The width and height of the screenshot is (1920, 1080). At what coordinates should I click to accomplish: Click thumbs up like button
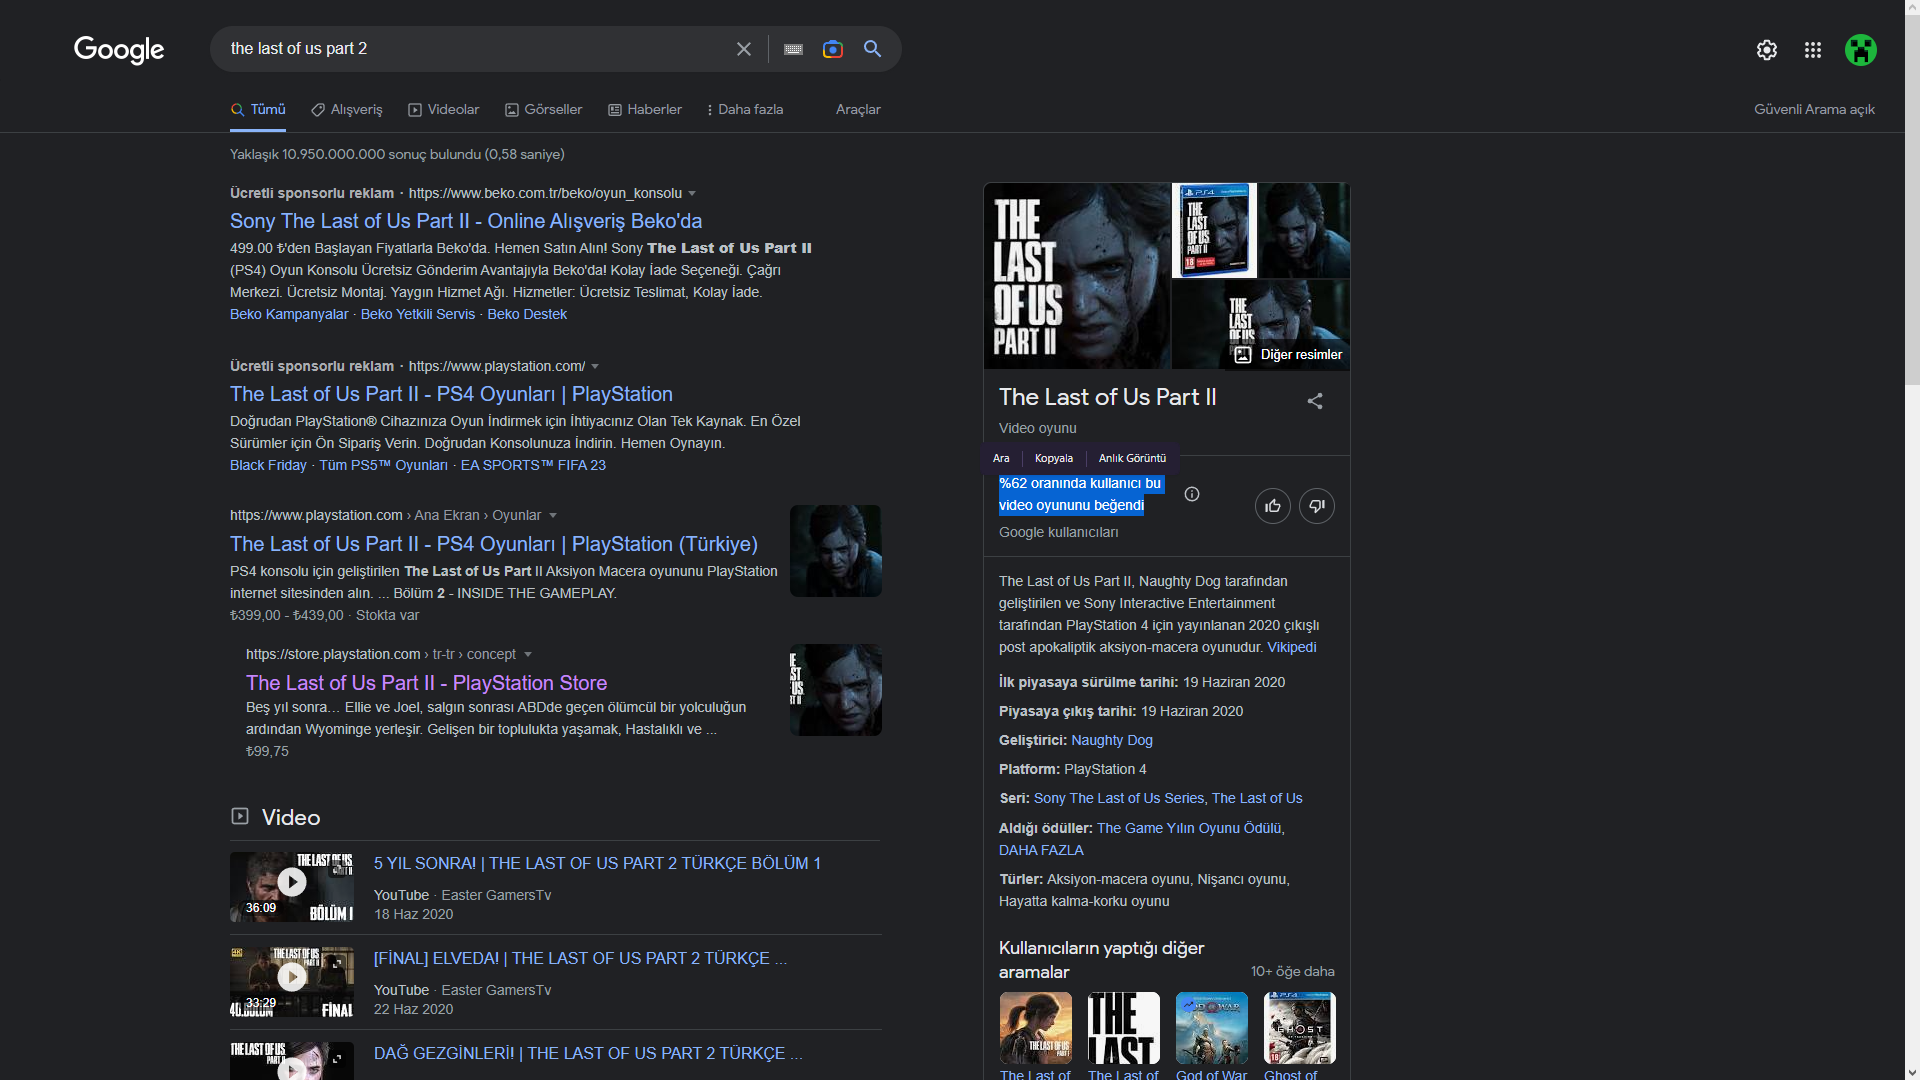point(1273,506)
